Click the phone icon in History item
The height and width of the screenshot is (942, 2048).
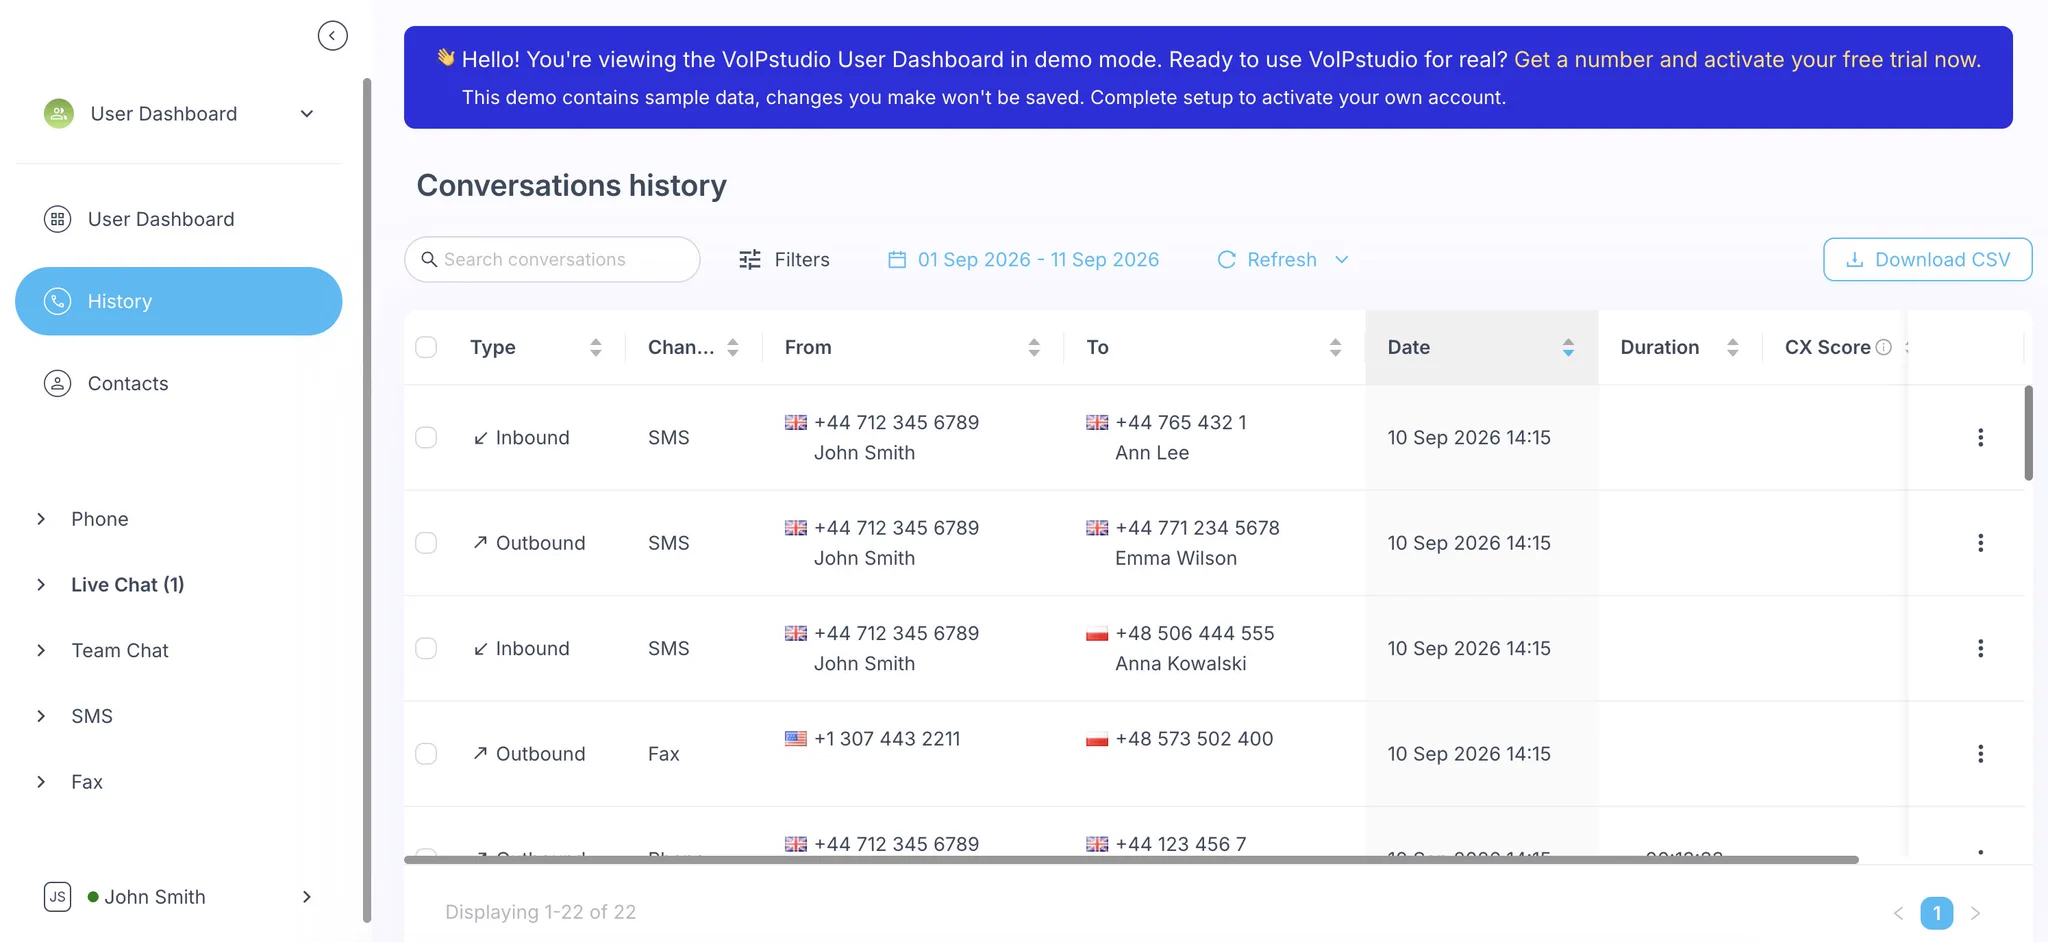[58, 301]
